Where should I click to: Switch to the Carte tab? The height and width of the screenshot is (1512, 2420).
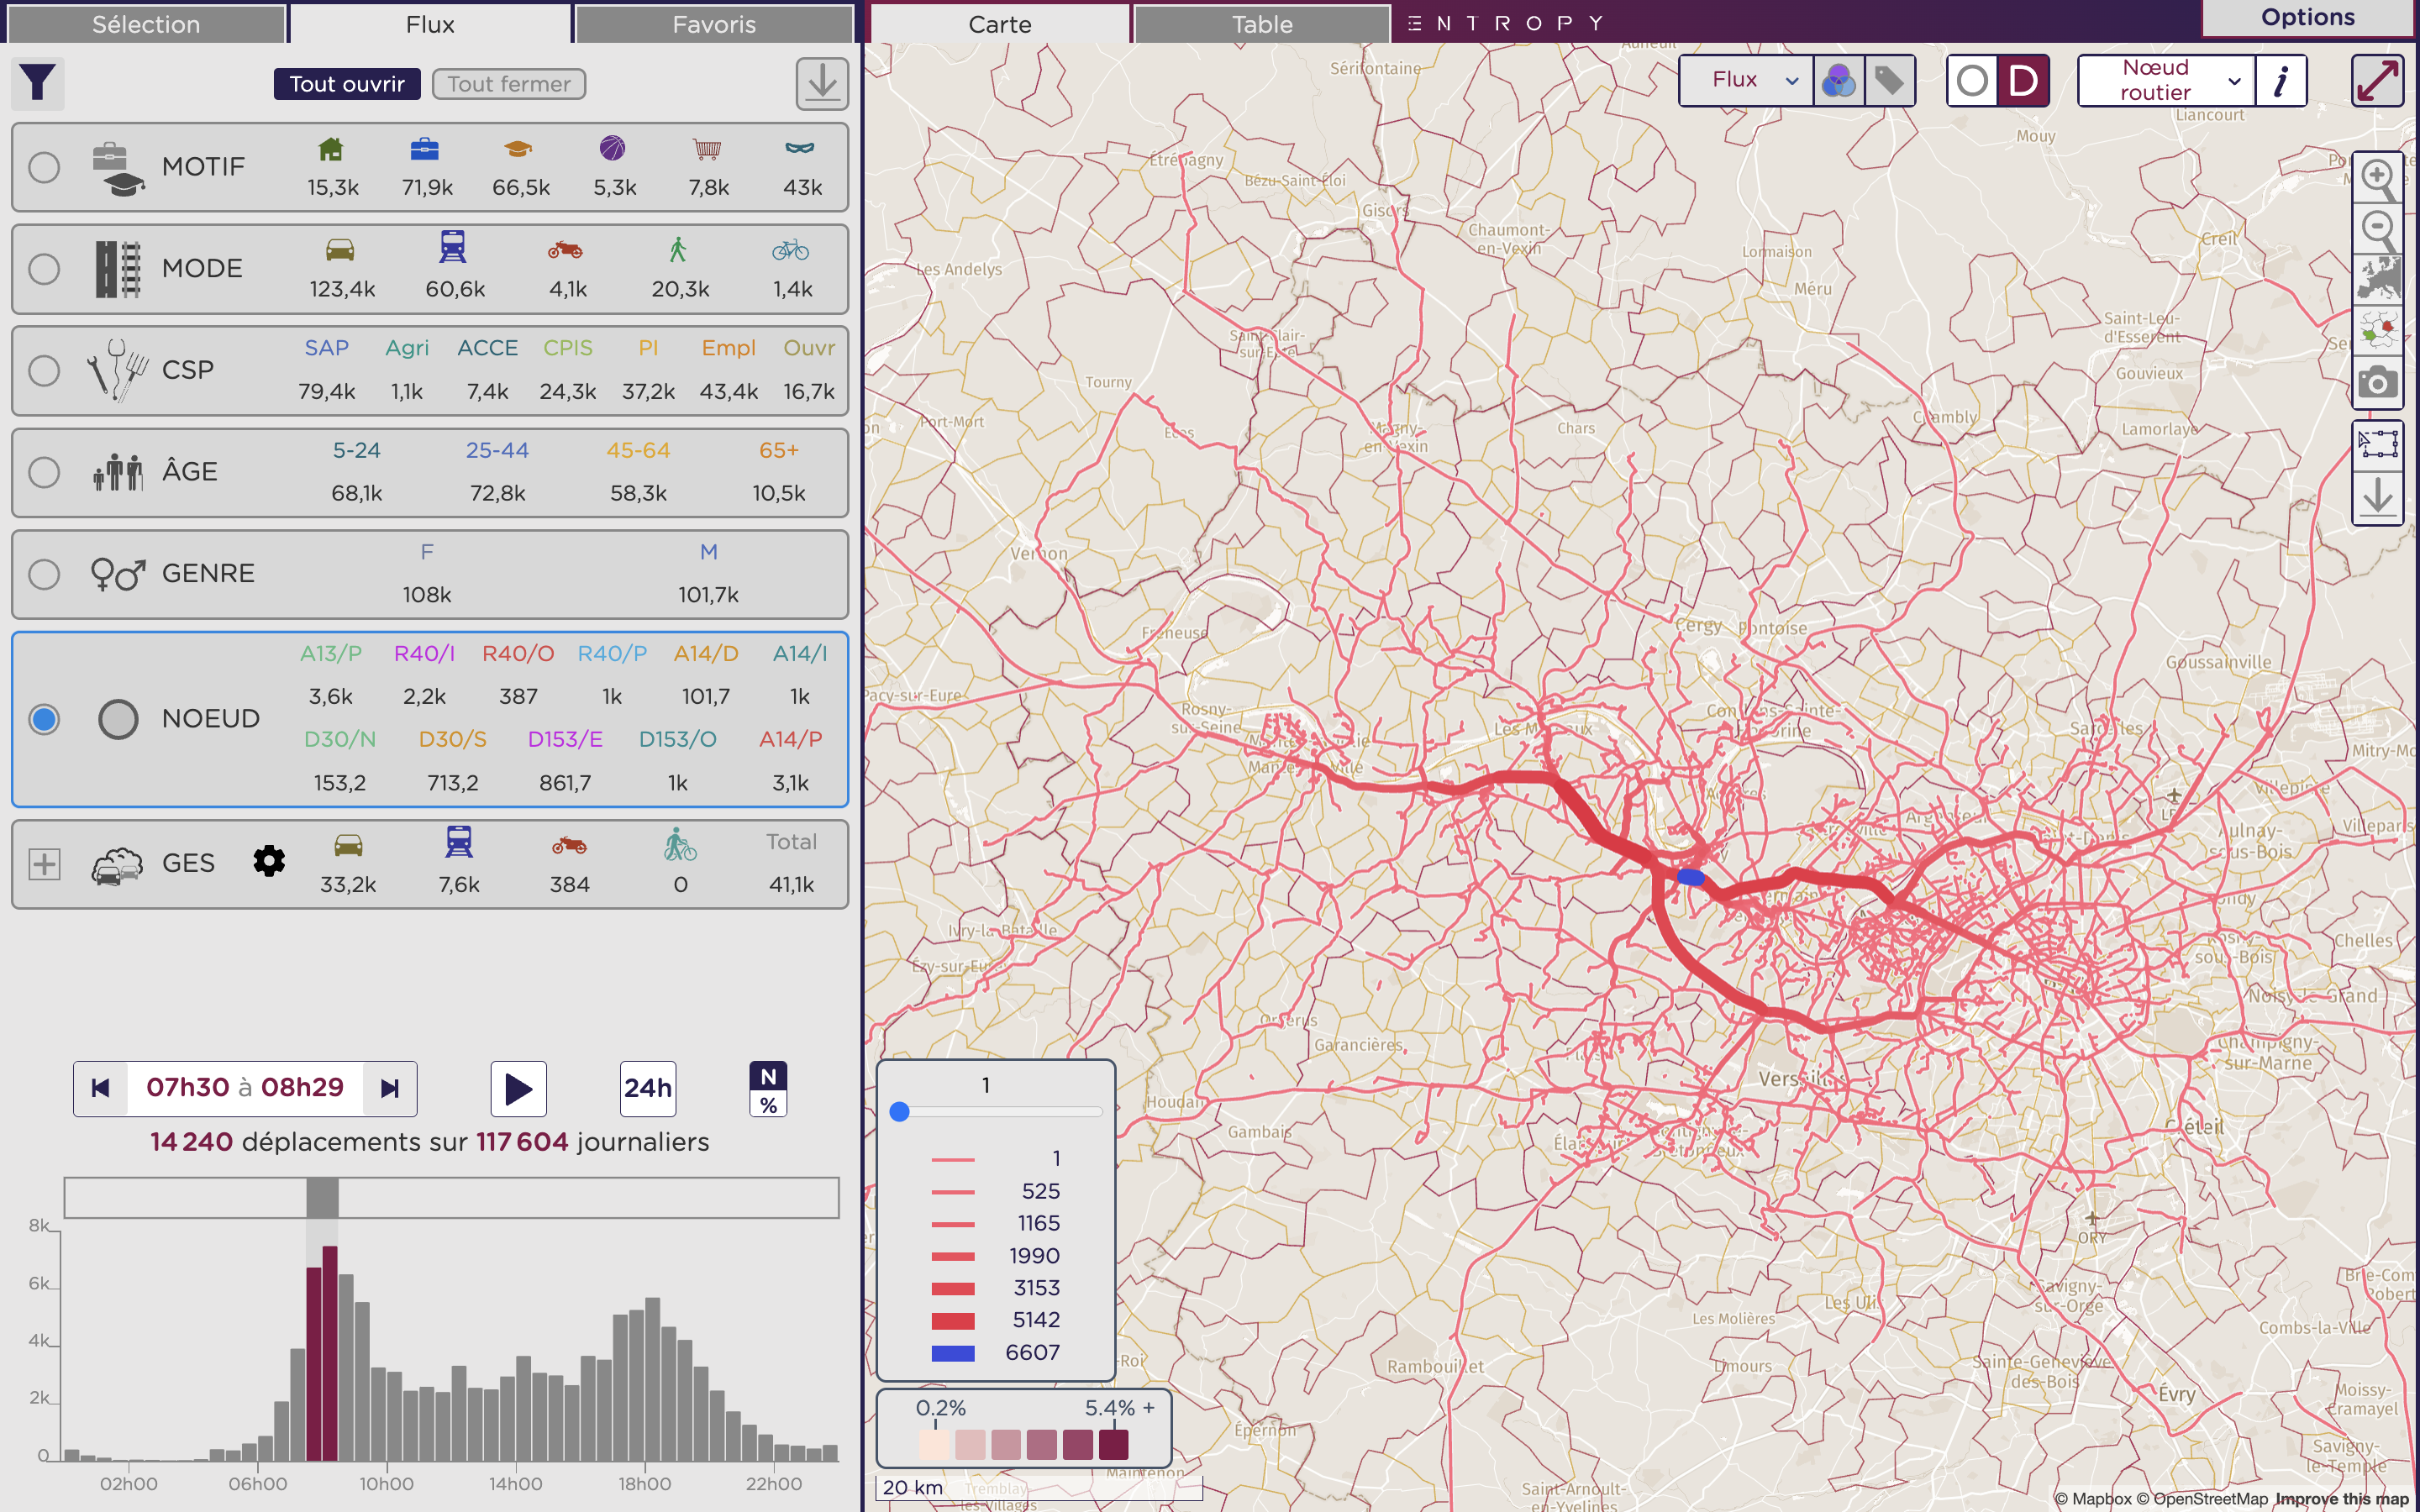1000,24
